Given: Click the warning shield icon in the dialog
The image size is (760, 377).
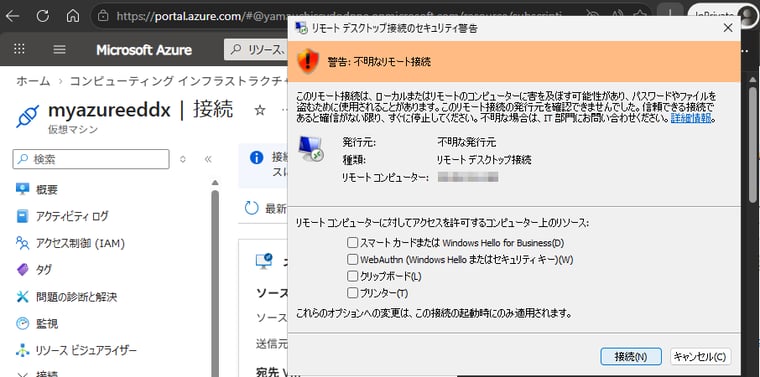Looking at the screenshot, I should 308,61.
